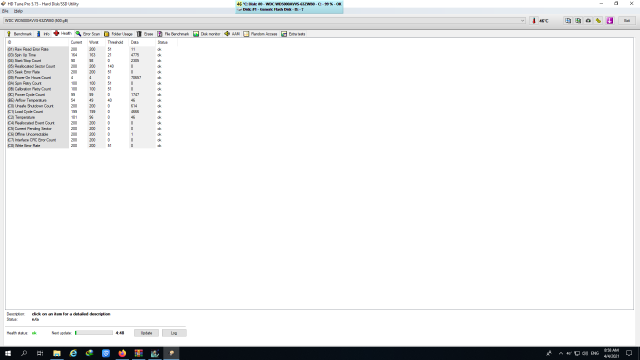Open the notification center icon
The height and width of the screenshot is (360, 640).
(629, 353)
